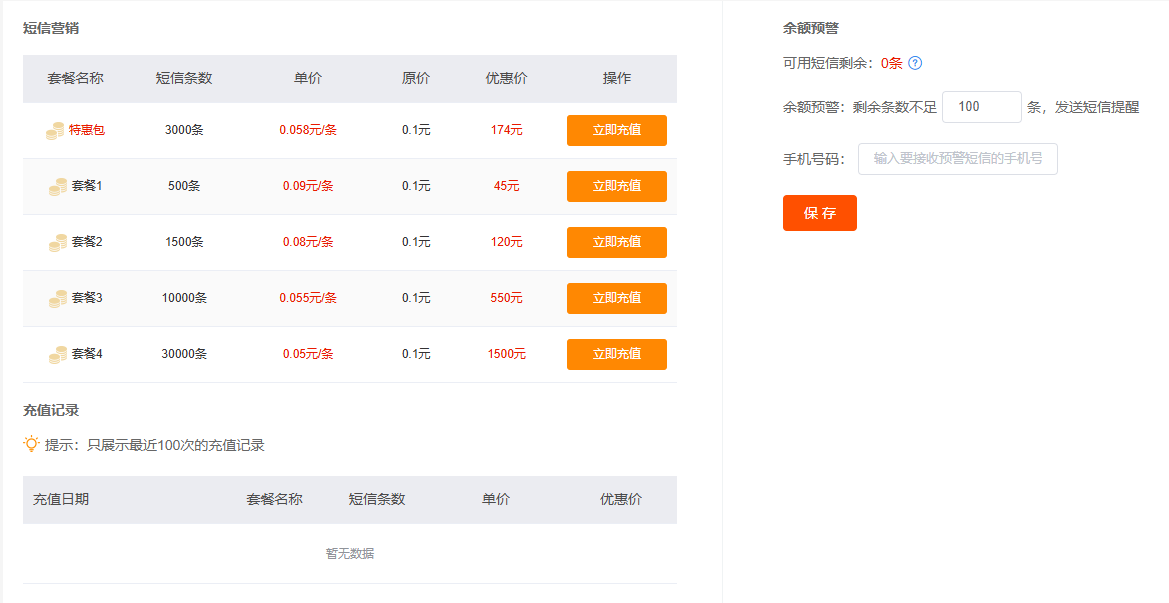
Task: Click 优惠价 header in recharge records
Action: tap(620, 499)
